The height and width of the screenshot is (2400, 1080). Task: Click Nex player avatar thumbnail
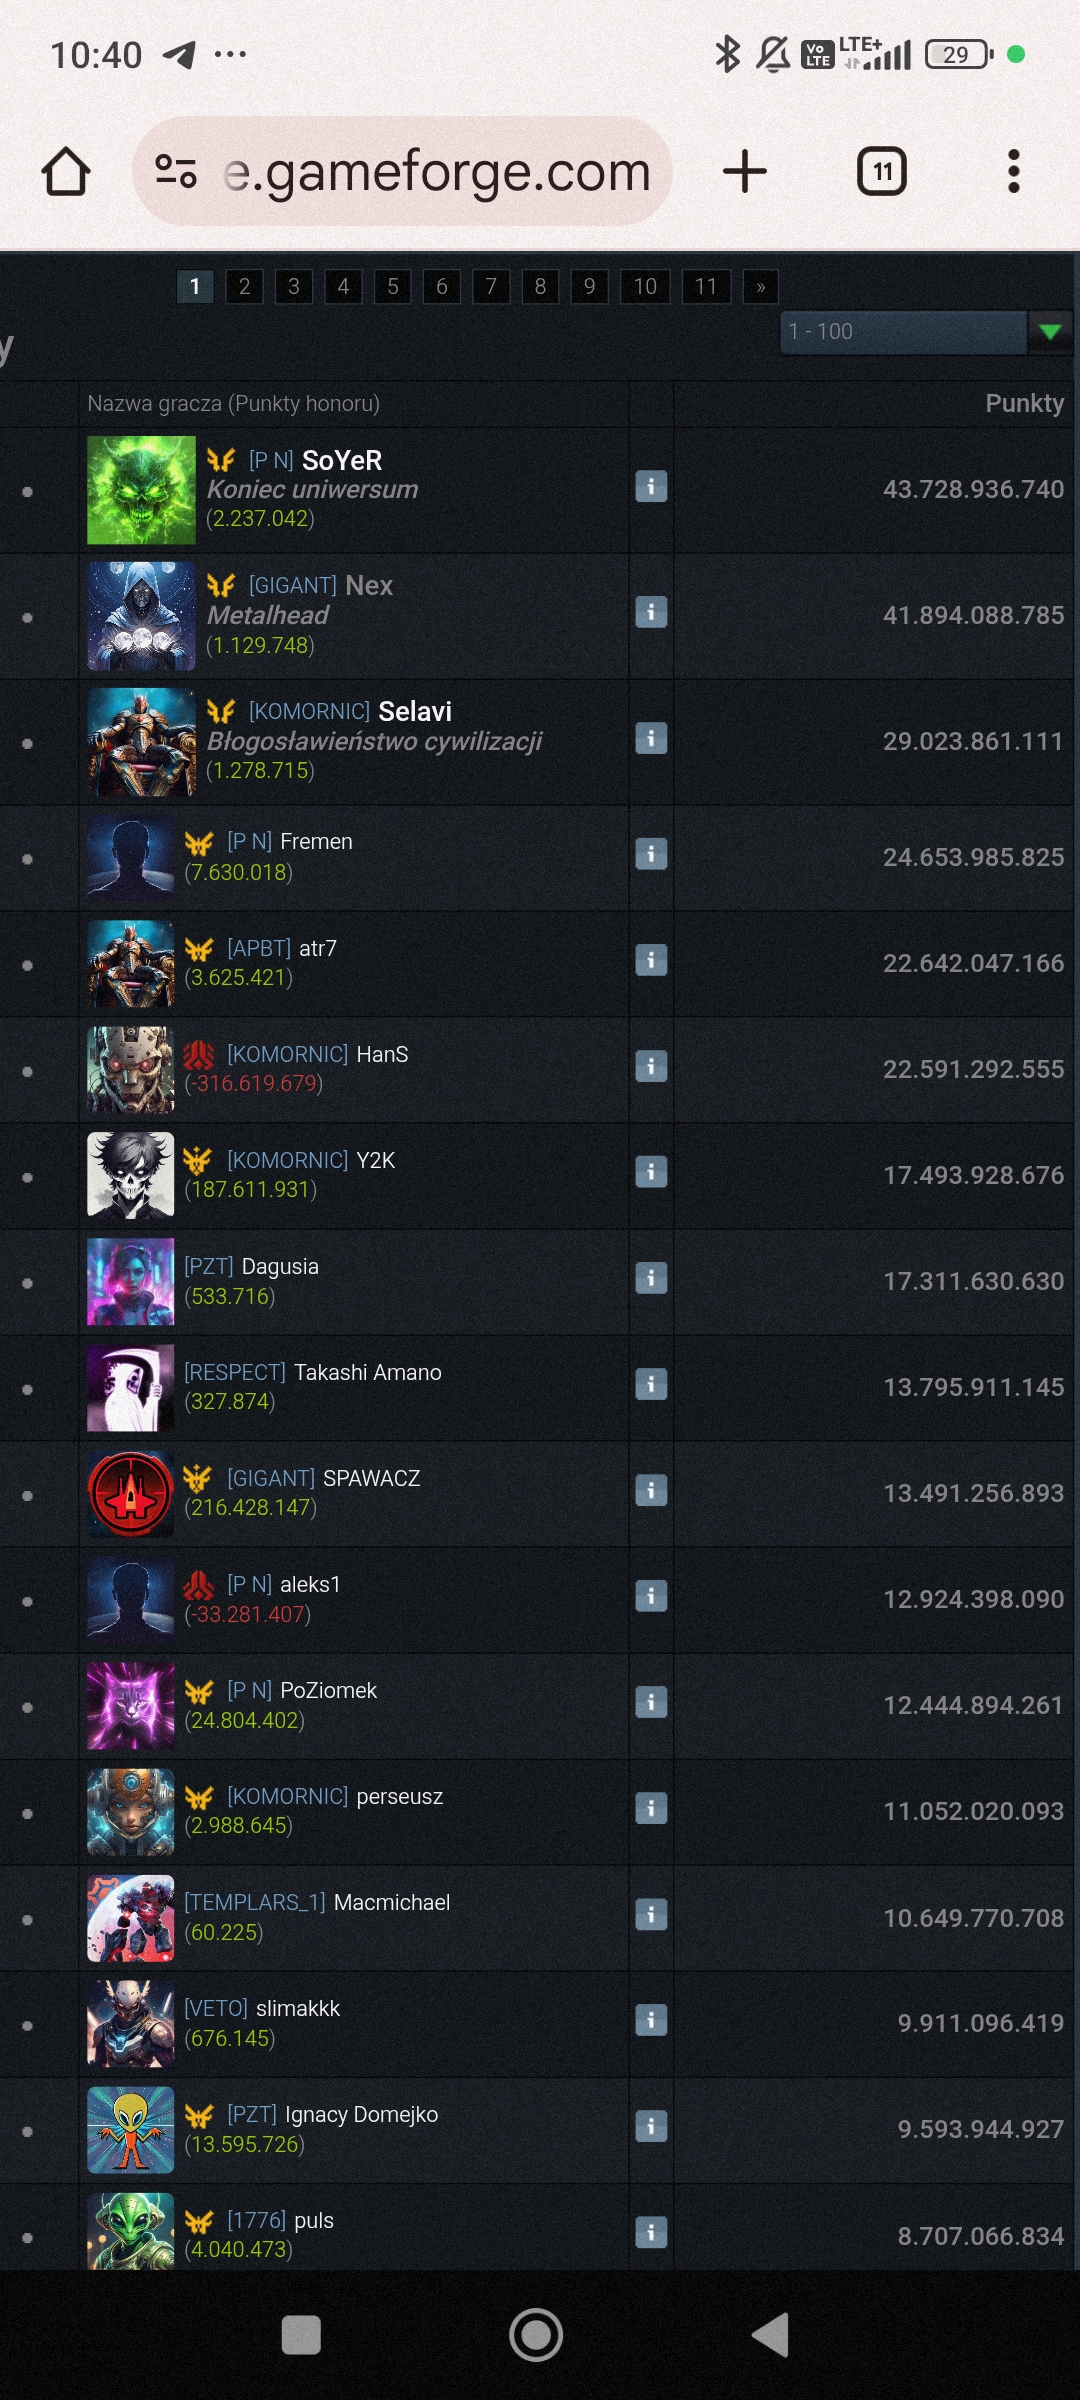pos(141,616)
